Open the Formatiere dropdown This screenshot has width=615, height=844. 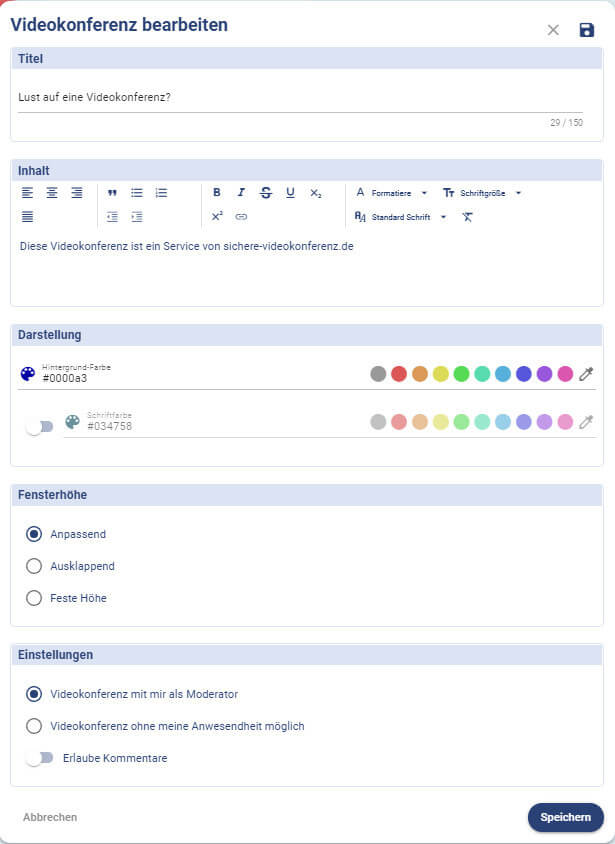(x=392, y=193)
